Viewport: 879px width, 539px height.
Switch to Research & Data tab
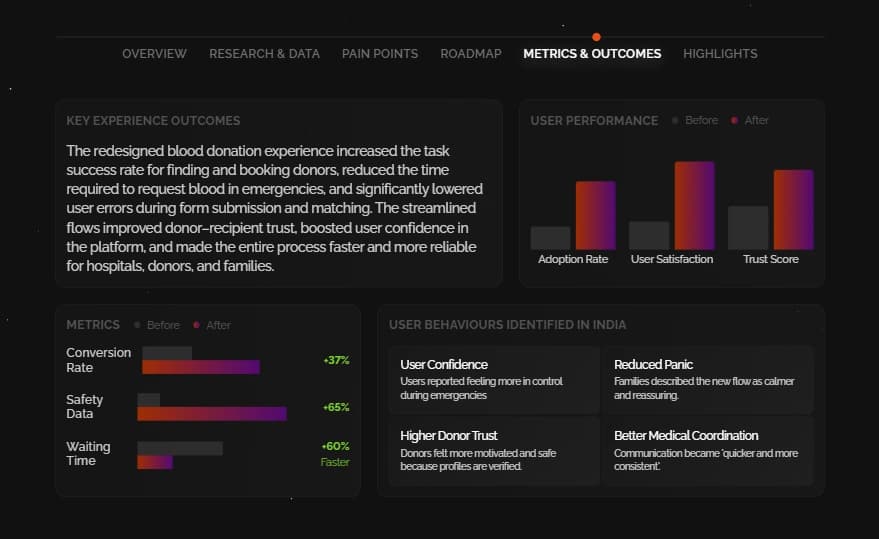(265, 54)
